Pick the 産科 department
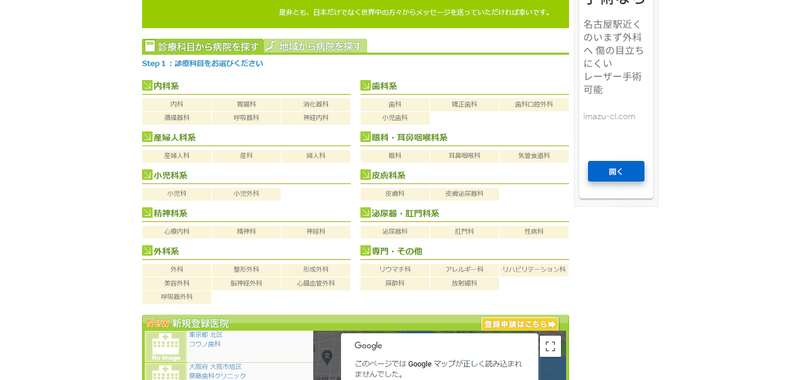The width and height of the screenshot is (800, 380). coord(246,156)
